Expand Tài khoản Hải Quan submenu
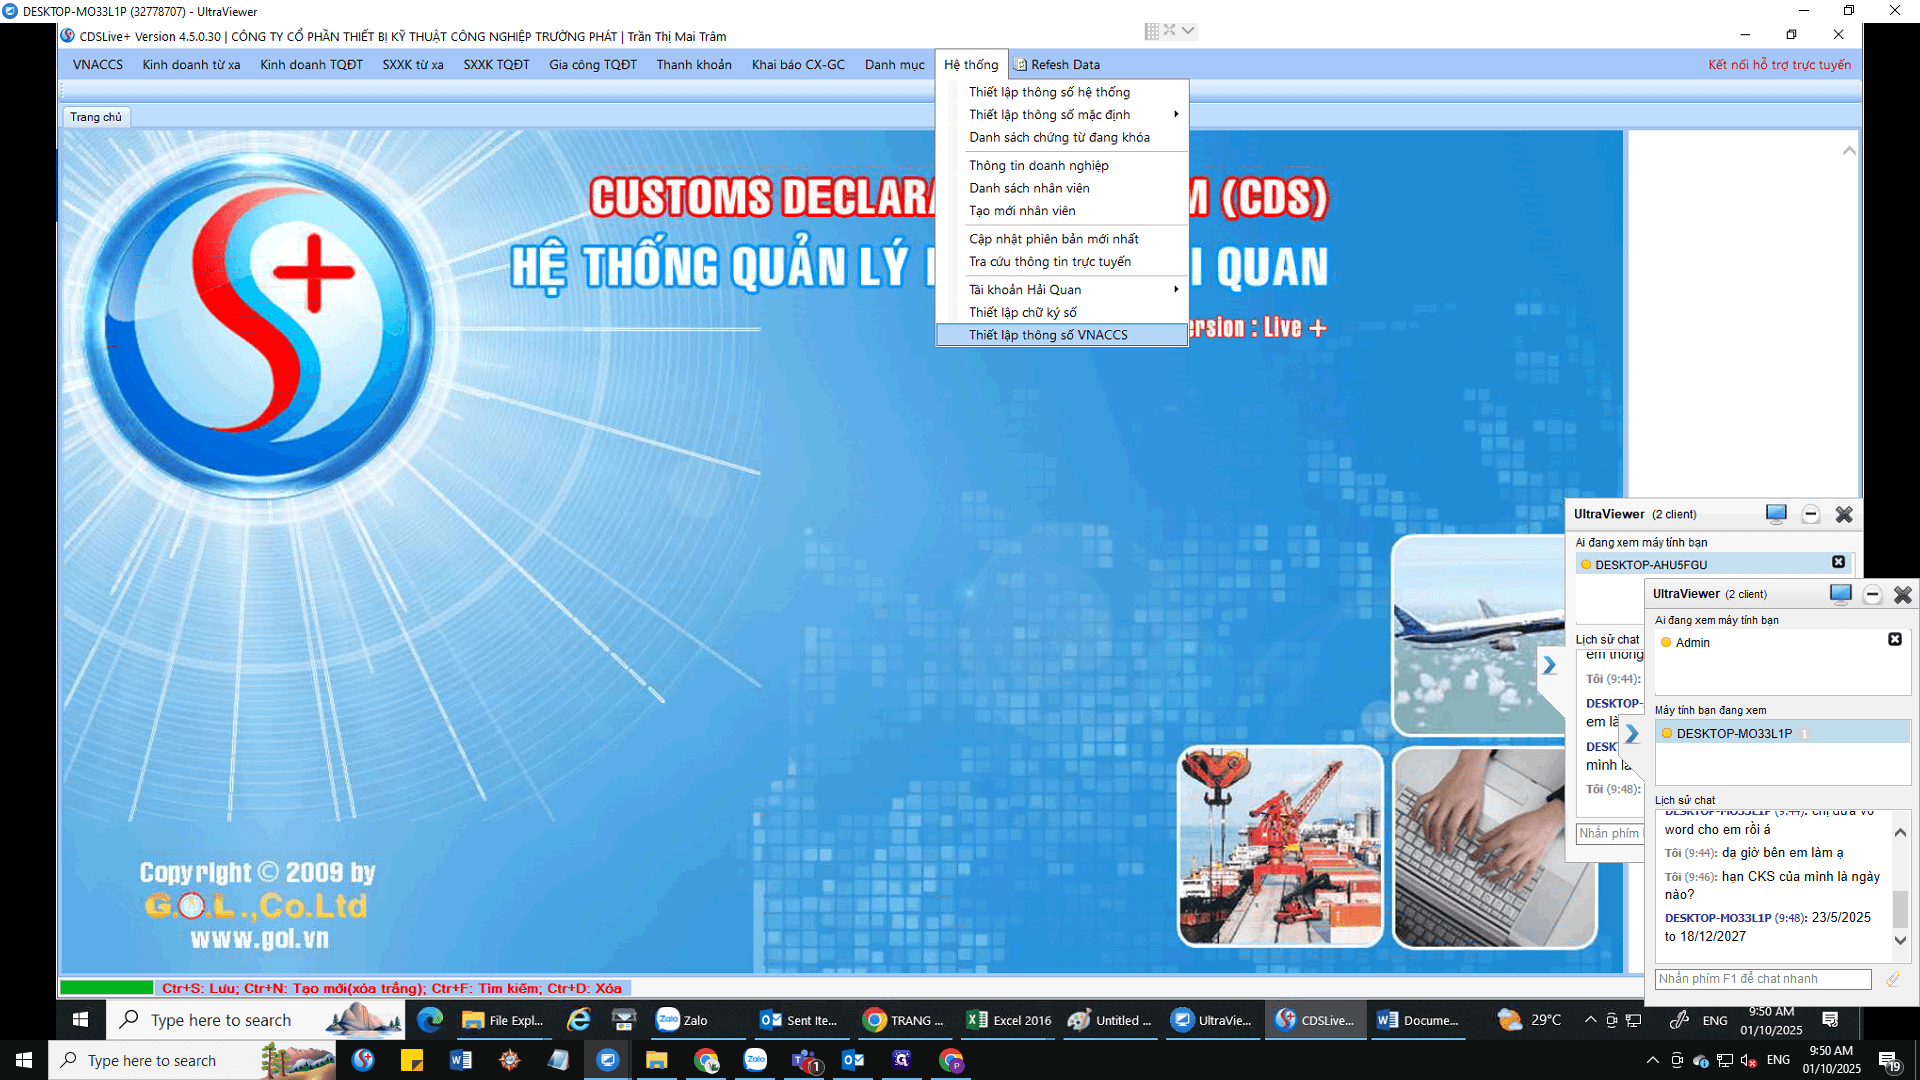The image size is (1920, 1080). pos(1062,290)
